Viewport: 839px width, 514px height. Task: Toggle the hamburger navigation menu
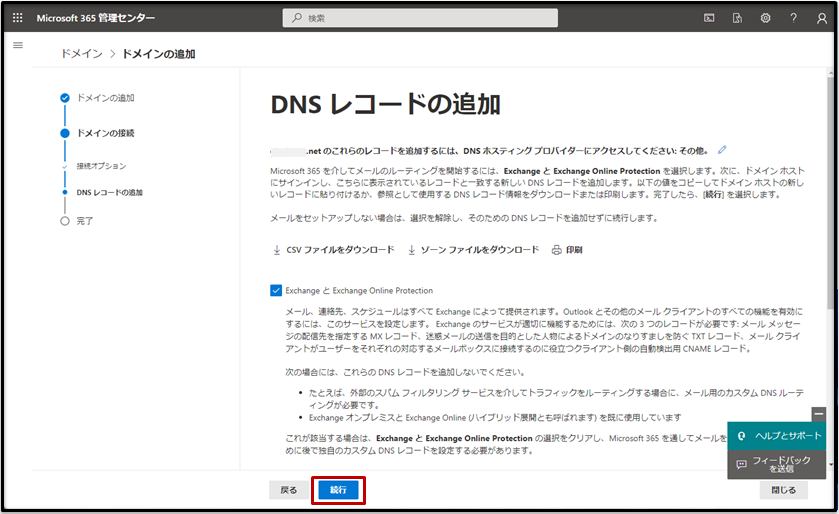pos(18,45)
